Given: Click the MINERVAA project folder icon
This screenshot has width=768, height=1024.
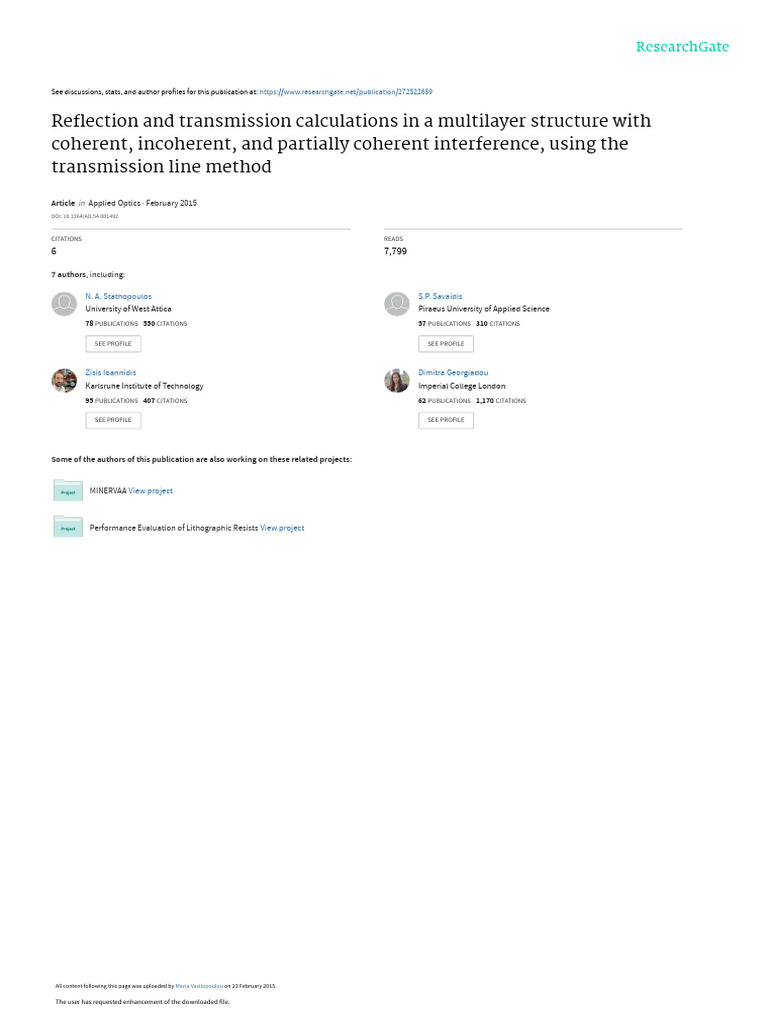Looking at the screenshot, I should click(68, 490).
